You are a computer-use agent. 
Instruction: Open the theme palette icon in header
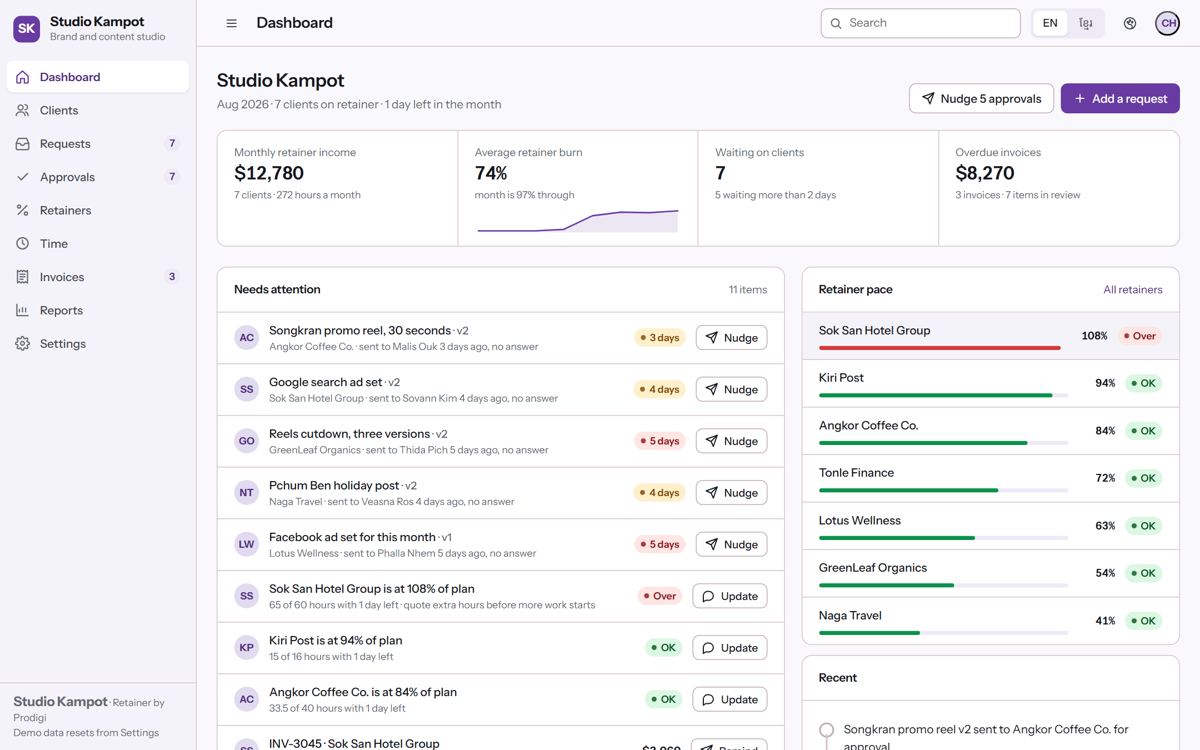click(1130, 23)
